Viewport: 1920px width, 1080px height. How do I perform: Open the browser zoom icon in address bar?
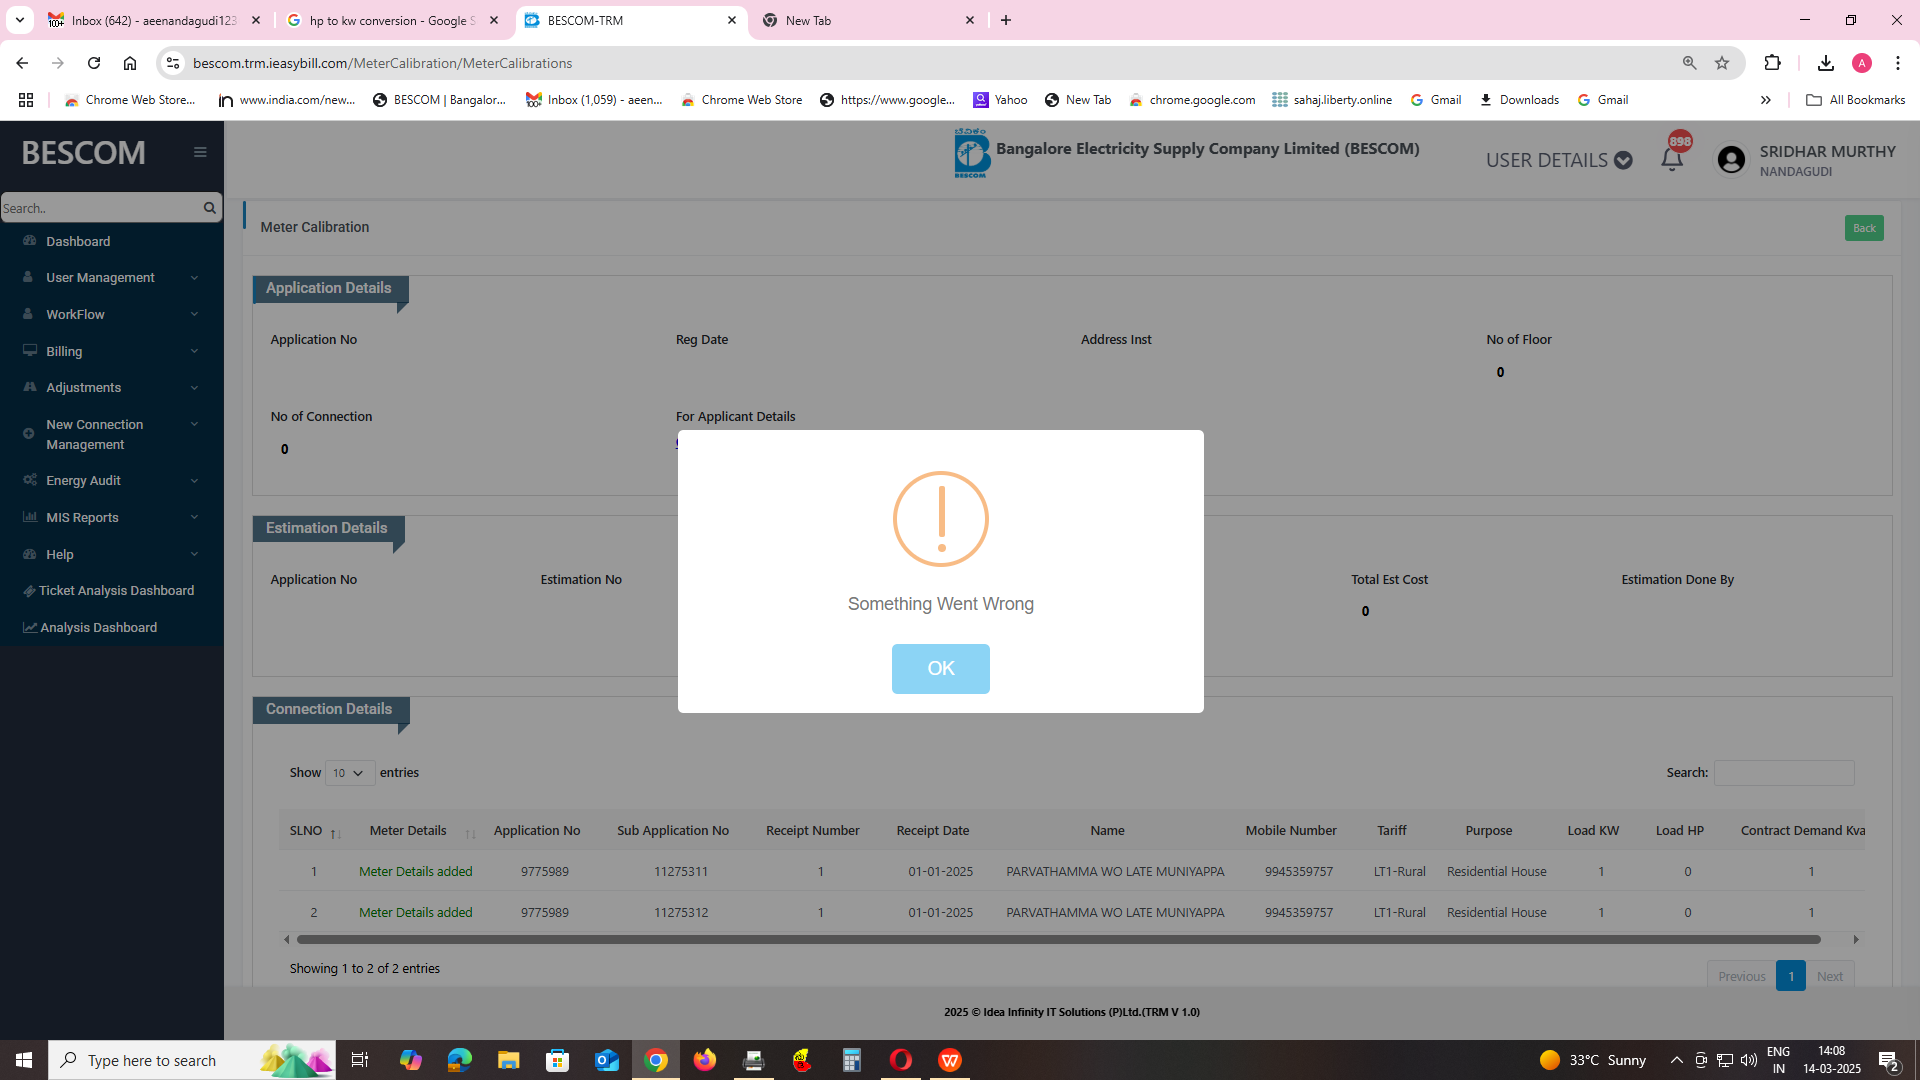pos(1690,63)
